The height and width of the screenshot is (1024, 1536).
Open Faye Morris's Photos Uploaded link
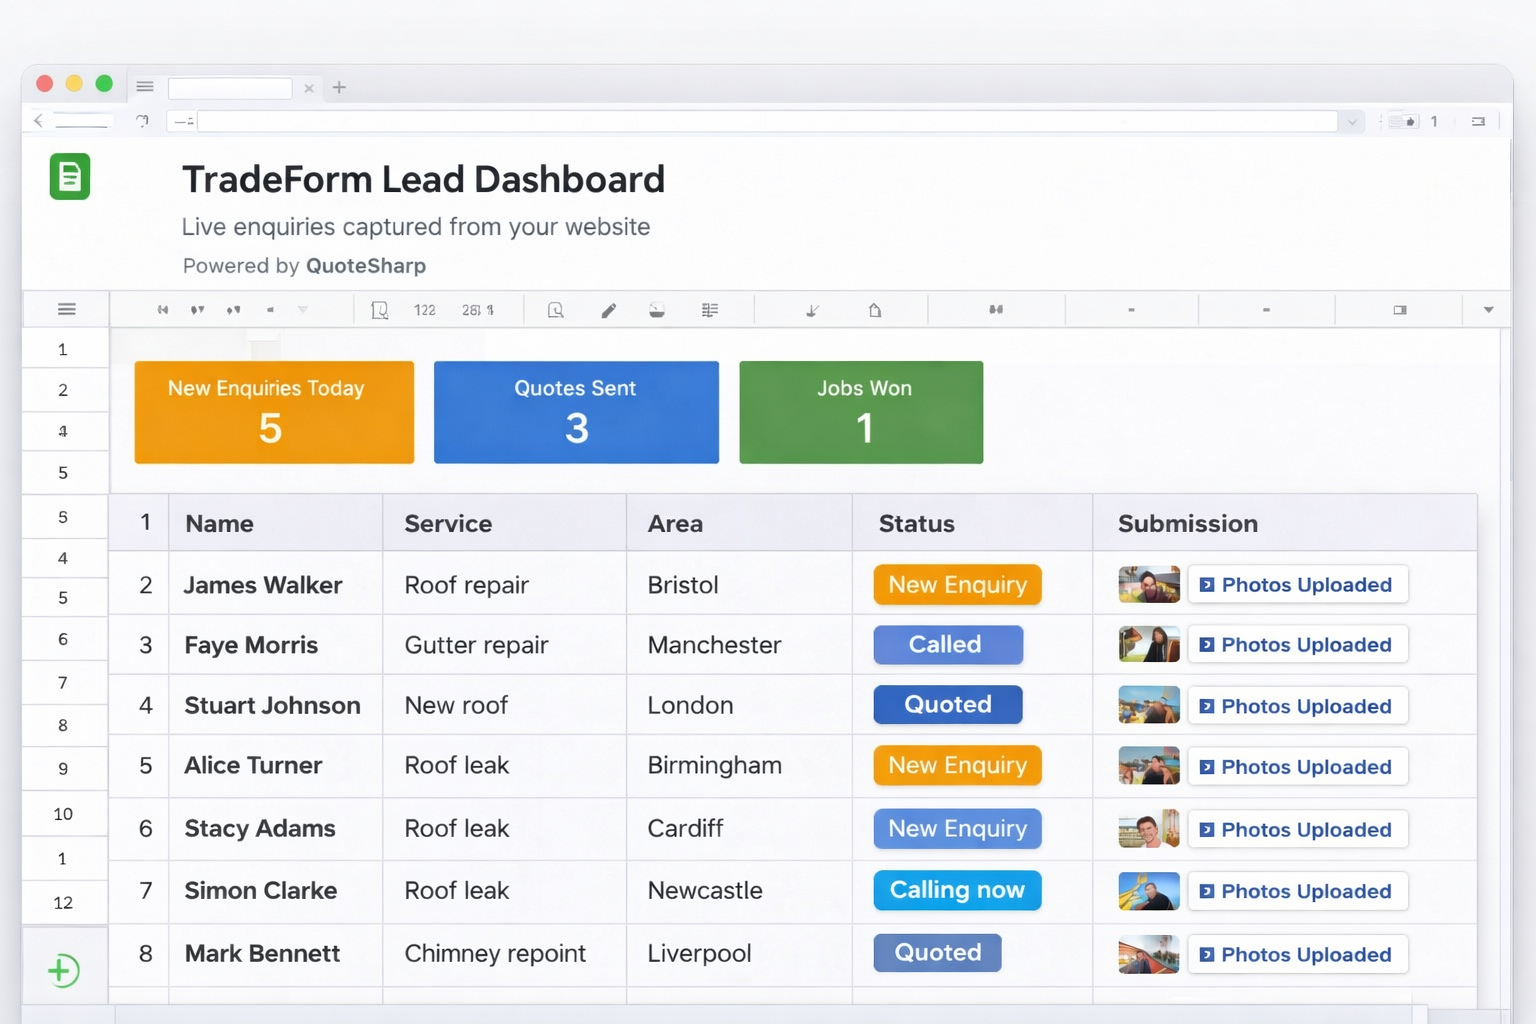(1297, 645)
